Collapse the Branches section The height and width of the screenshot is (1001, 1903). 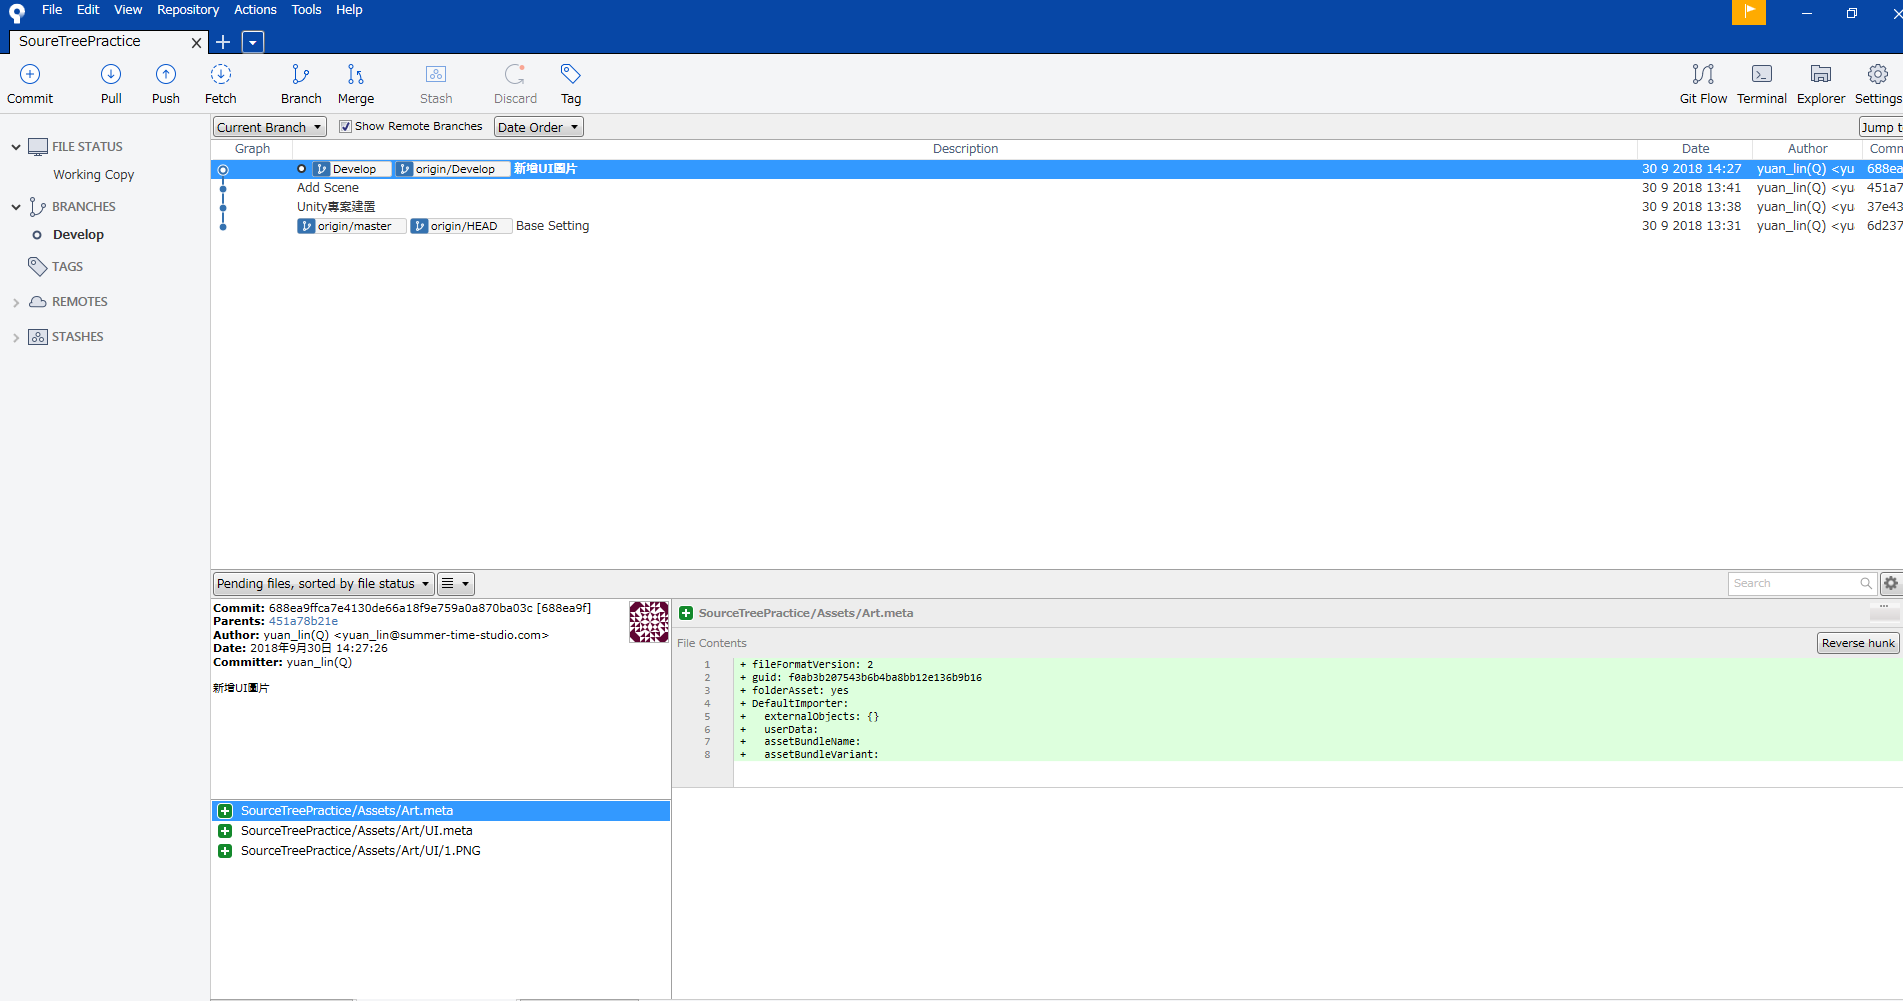[16, 207]
